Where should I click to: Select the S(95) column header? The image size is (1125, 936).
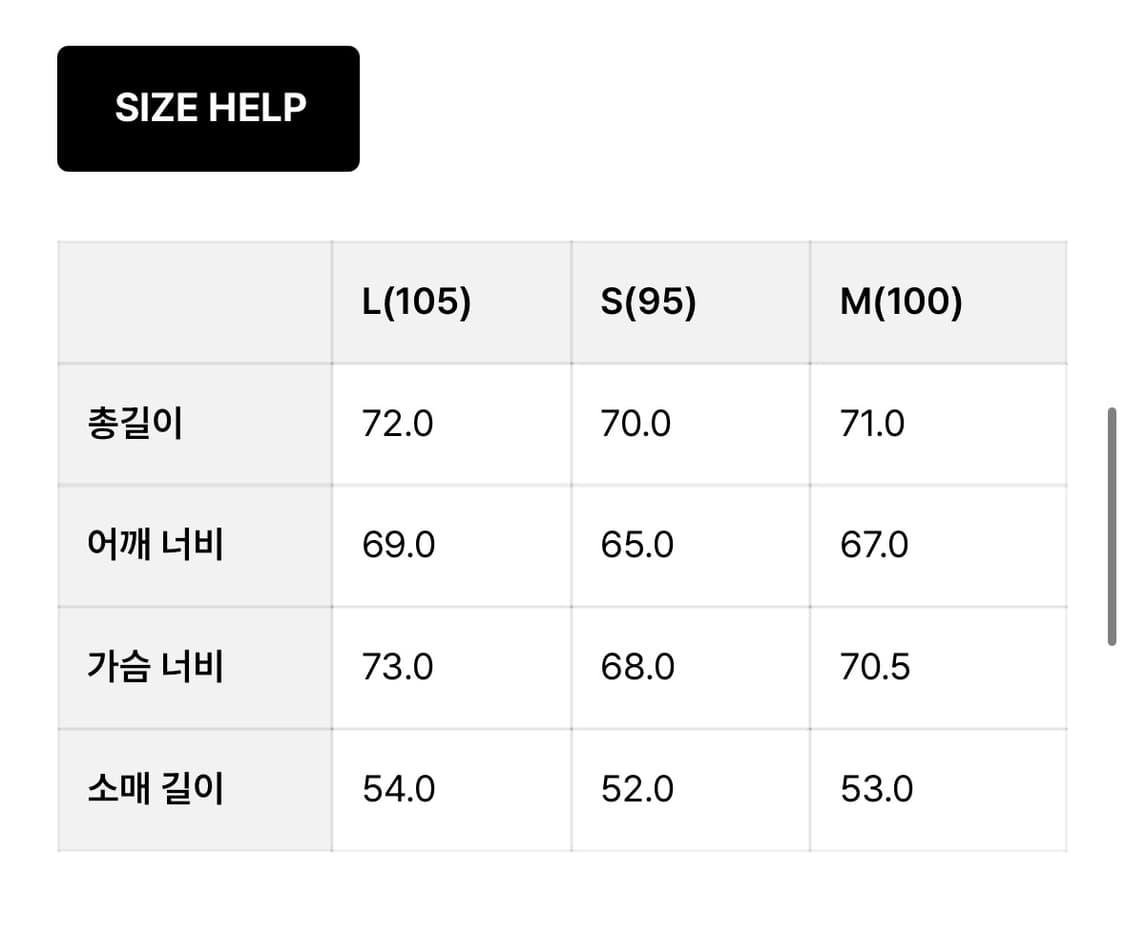(x=648, y=300)
